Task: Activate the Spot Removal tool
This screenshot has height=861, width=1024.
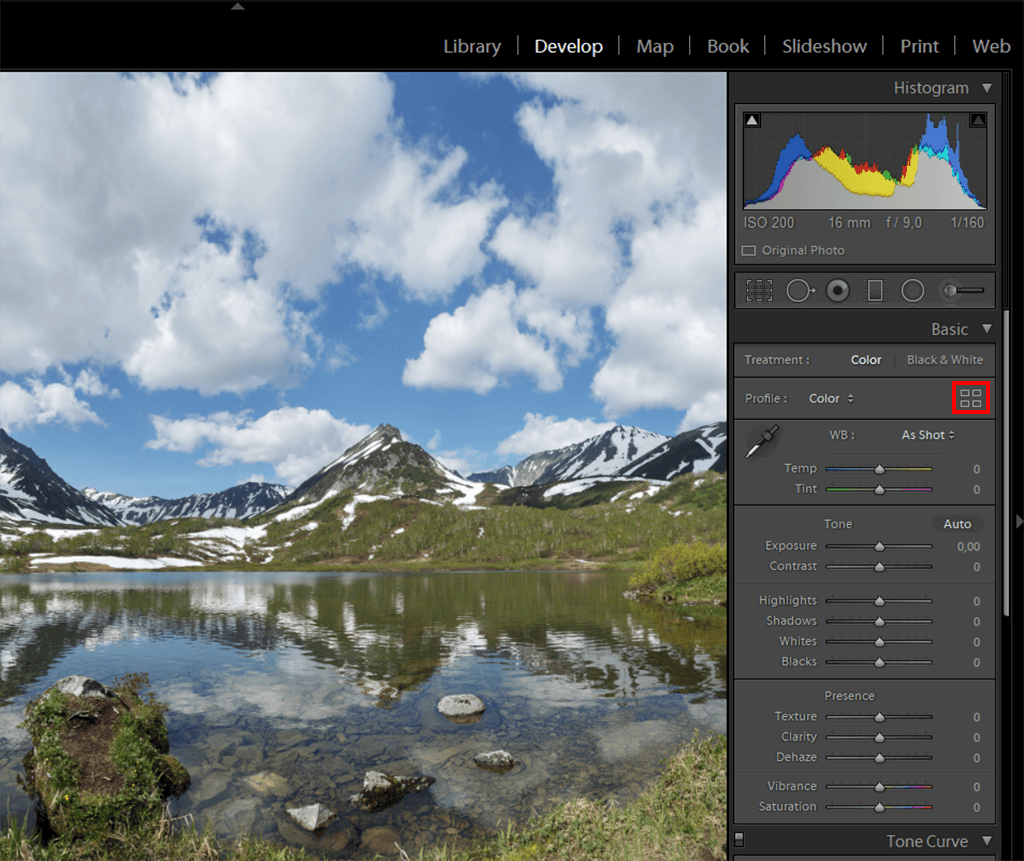Action: (799, 290)
